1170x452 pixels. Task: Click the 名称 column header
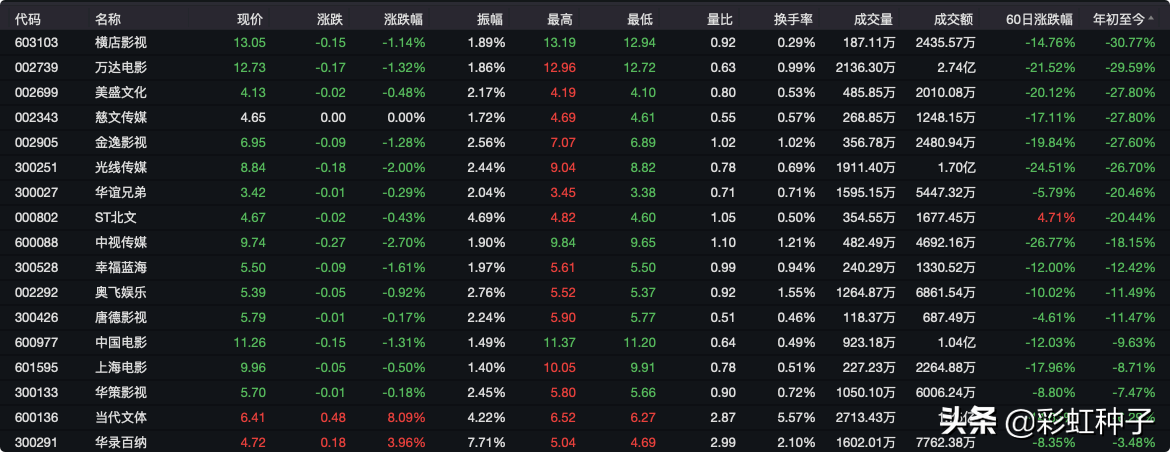(x=108, y=20)
